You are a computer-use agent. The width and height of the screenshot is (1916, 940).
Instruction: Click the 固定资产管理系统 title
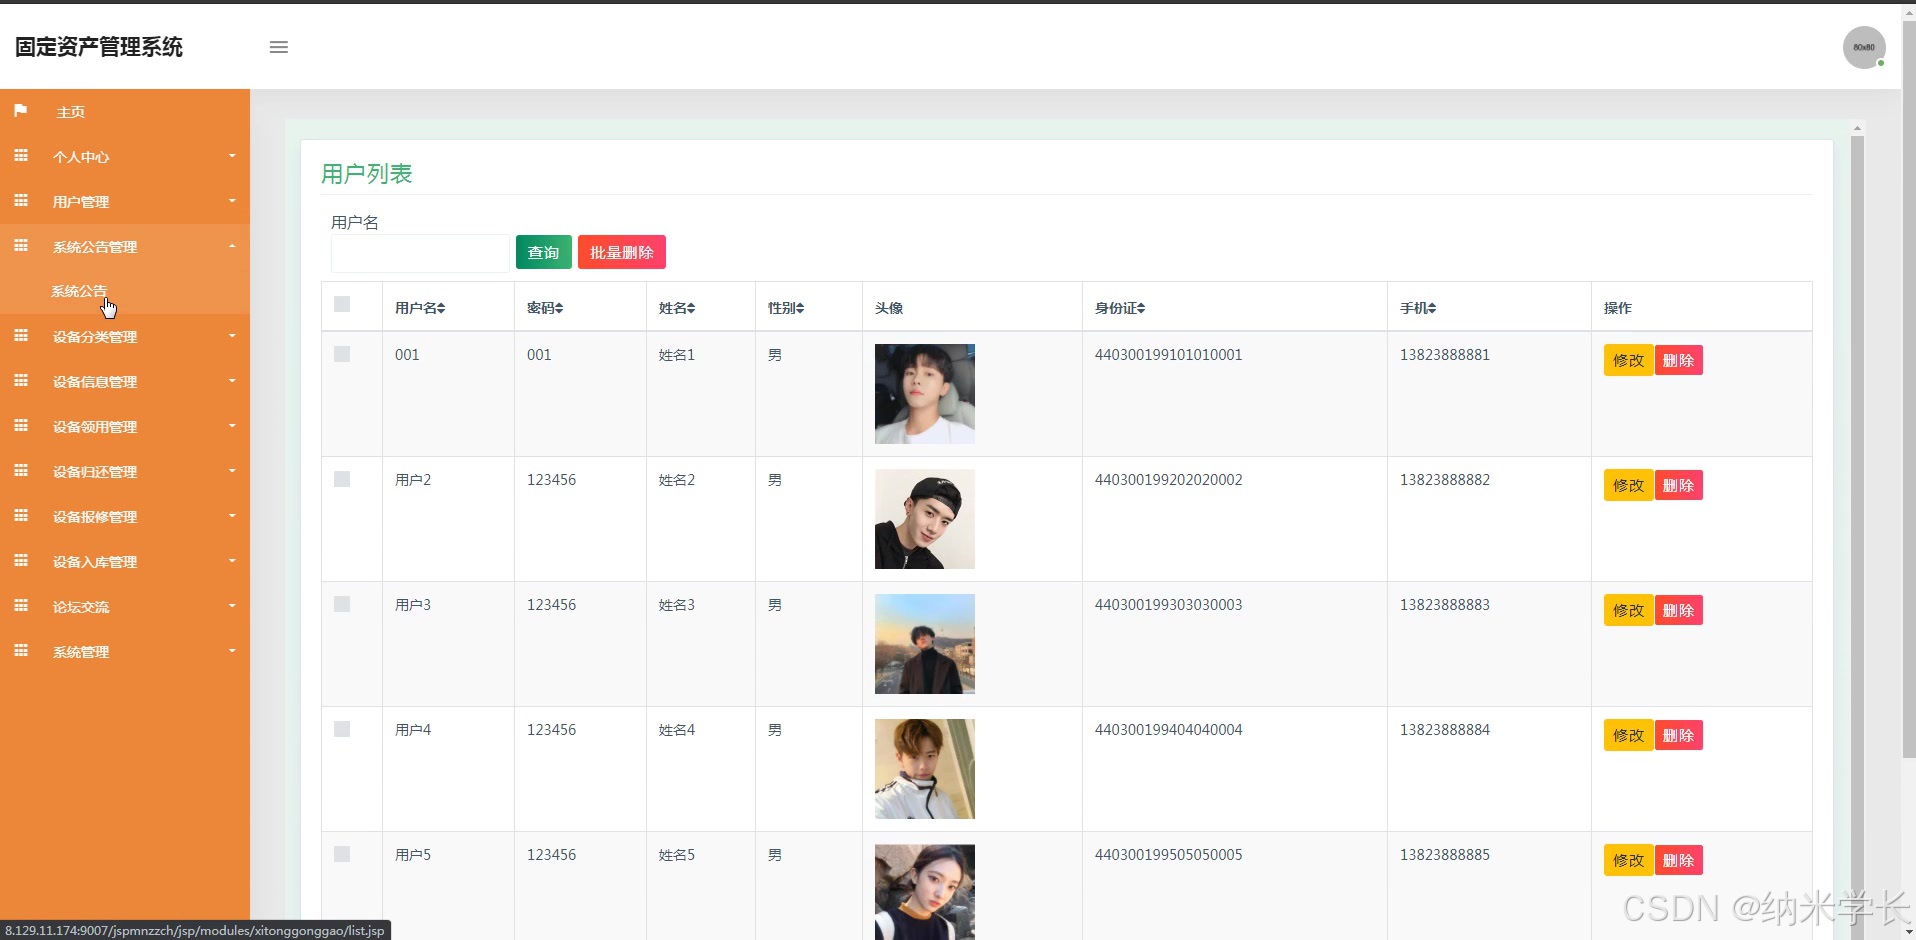point(99,47)
